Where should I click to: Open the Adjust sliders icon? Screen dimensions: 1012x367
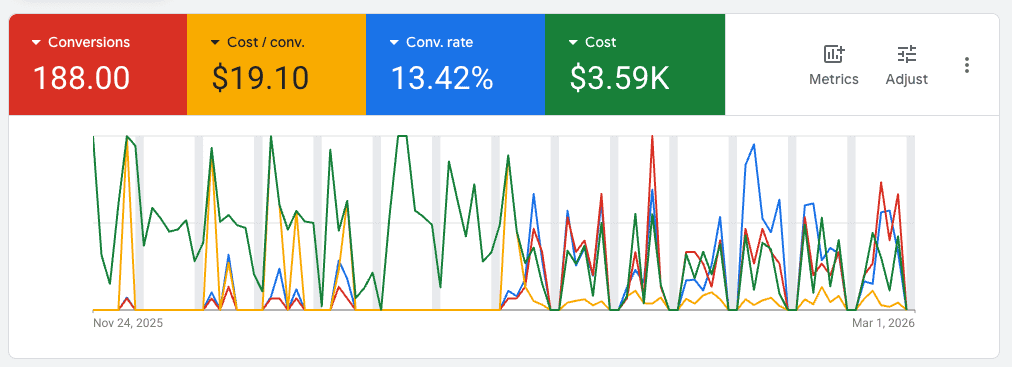click(x=907, y=54)
